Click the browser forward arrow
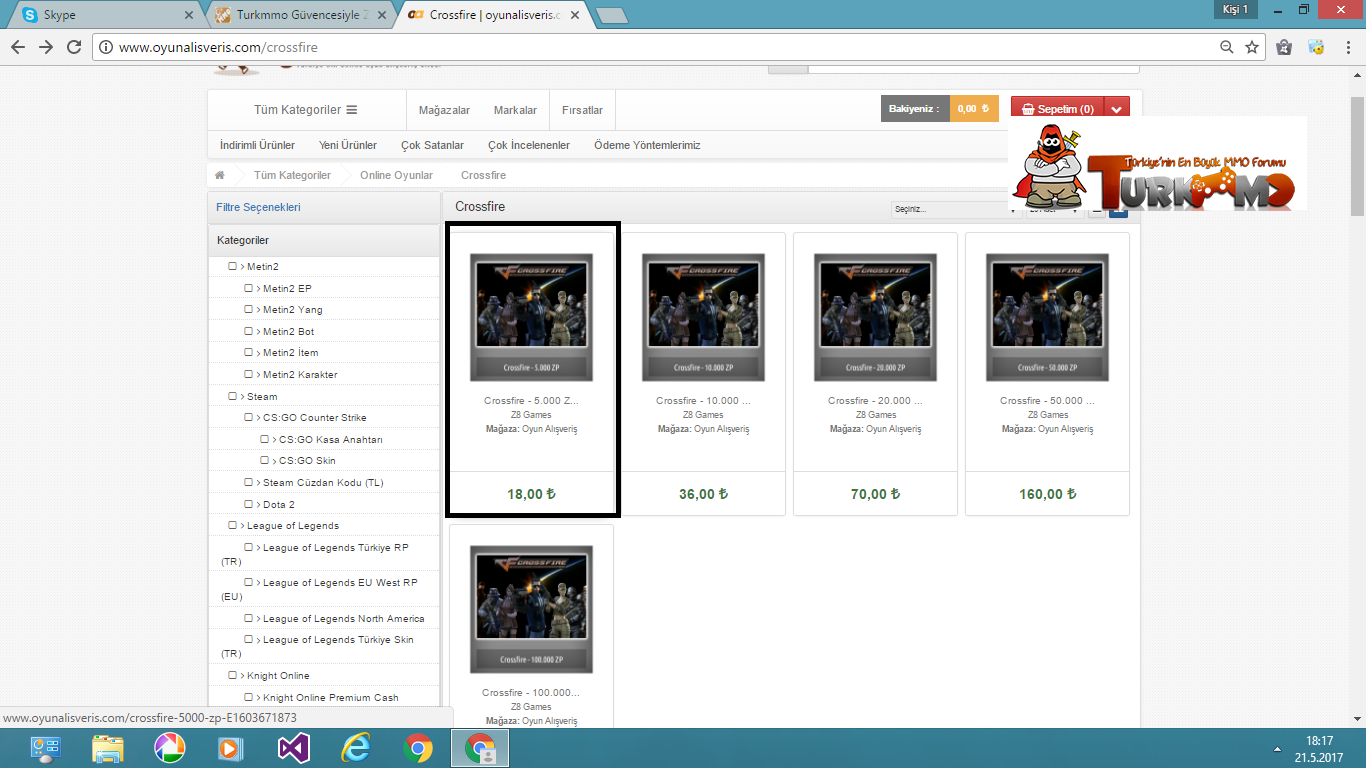Screen dimensions: 1366x768 pyautogui.click(x=46, y=47)
